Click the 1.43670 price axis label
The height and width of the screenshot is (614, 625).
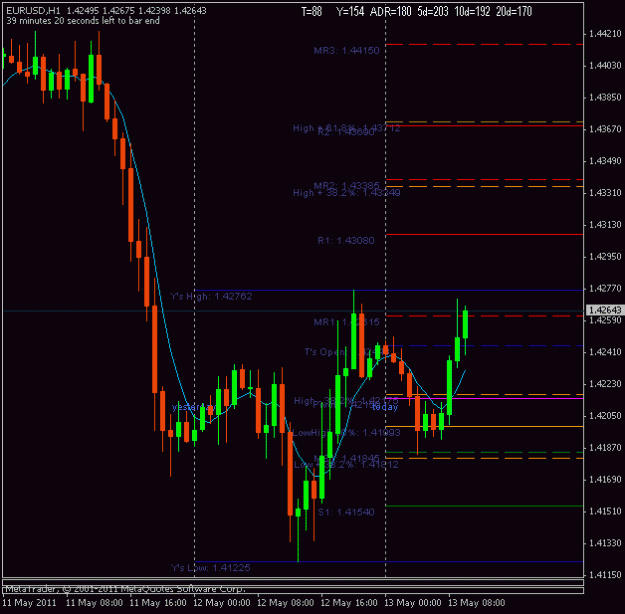pos(605,129)
